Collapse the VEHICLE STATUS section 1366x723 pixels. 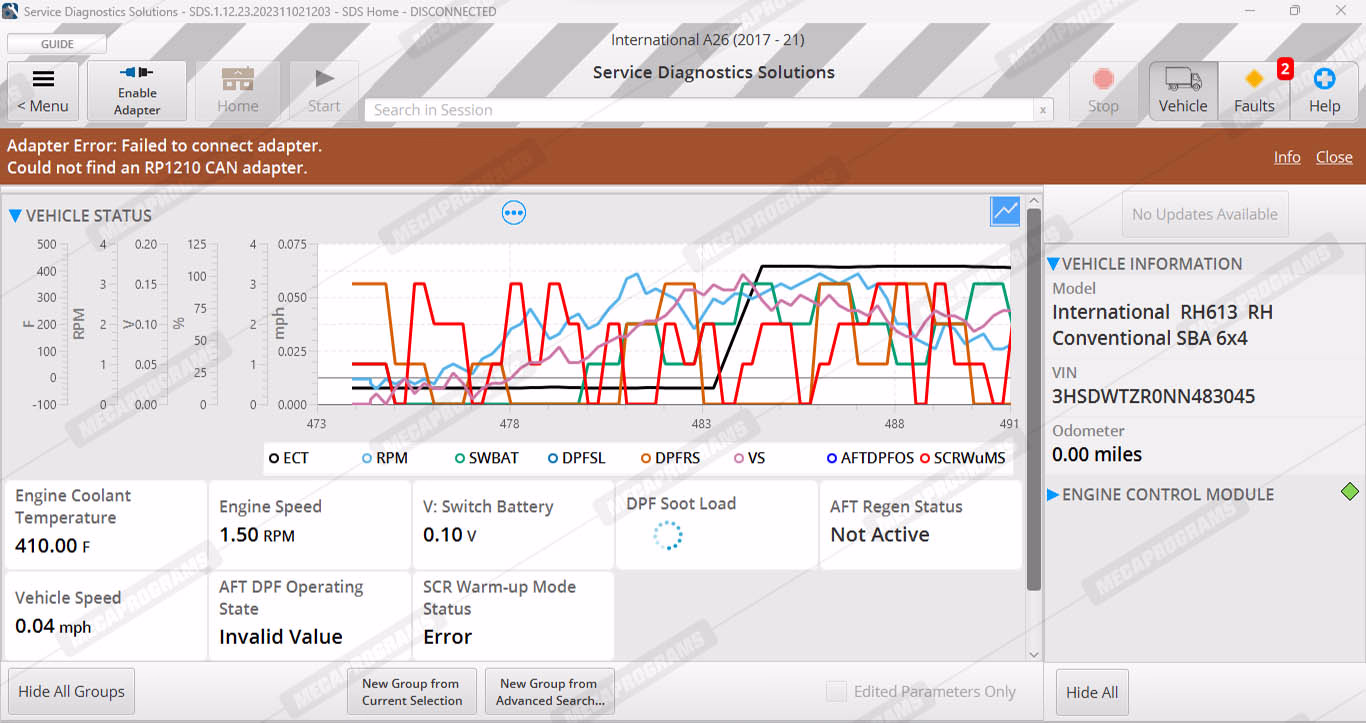pyautogui.click(x=15, y=215)
